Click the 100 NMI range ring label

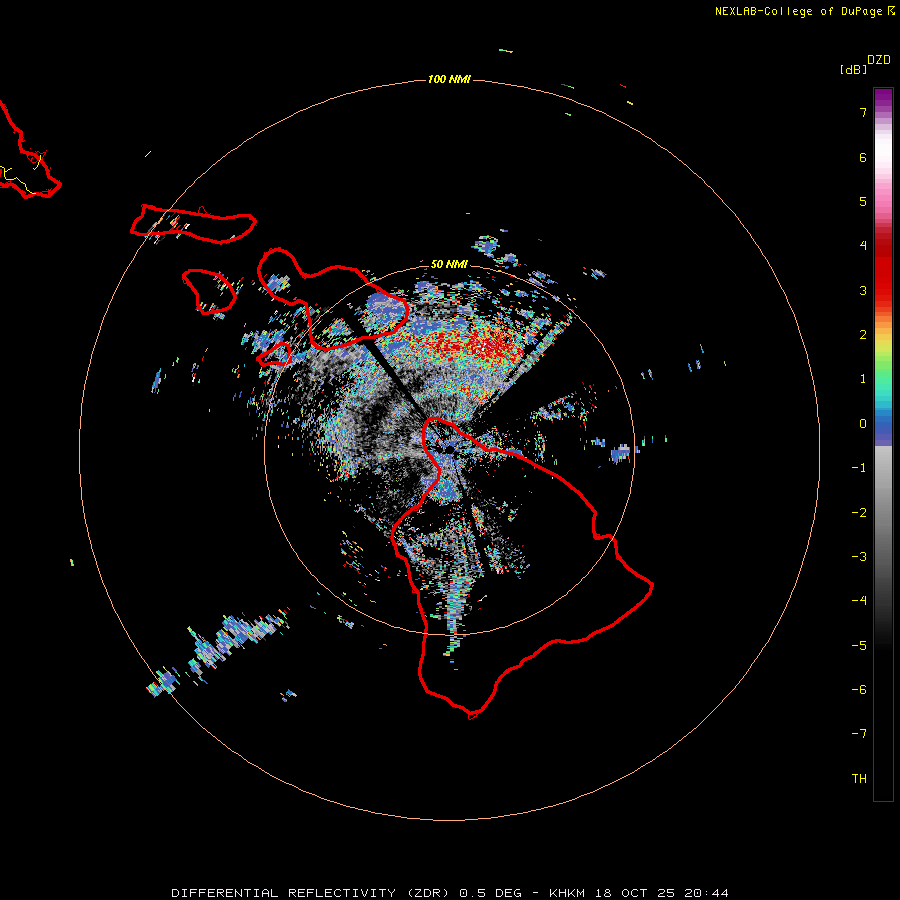coord(449,79)
